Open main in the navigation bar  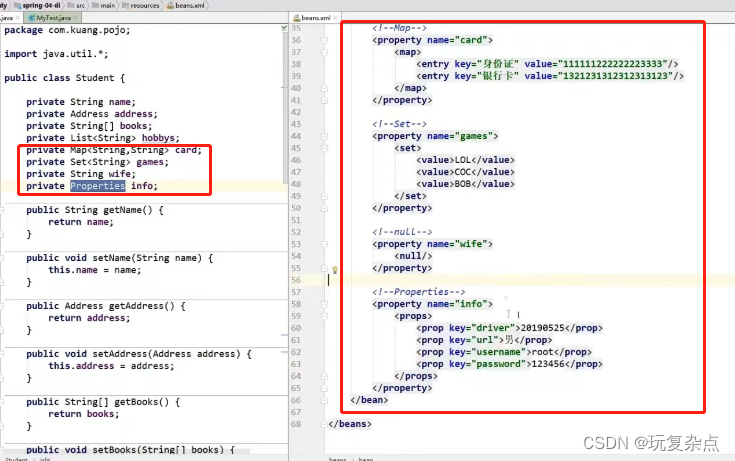point(108,6)
